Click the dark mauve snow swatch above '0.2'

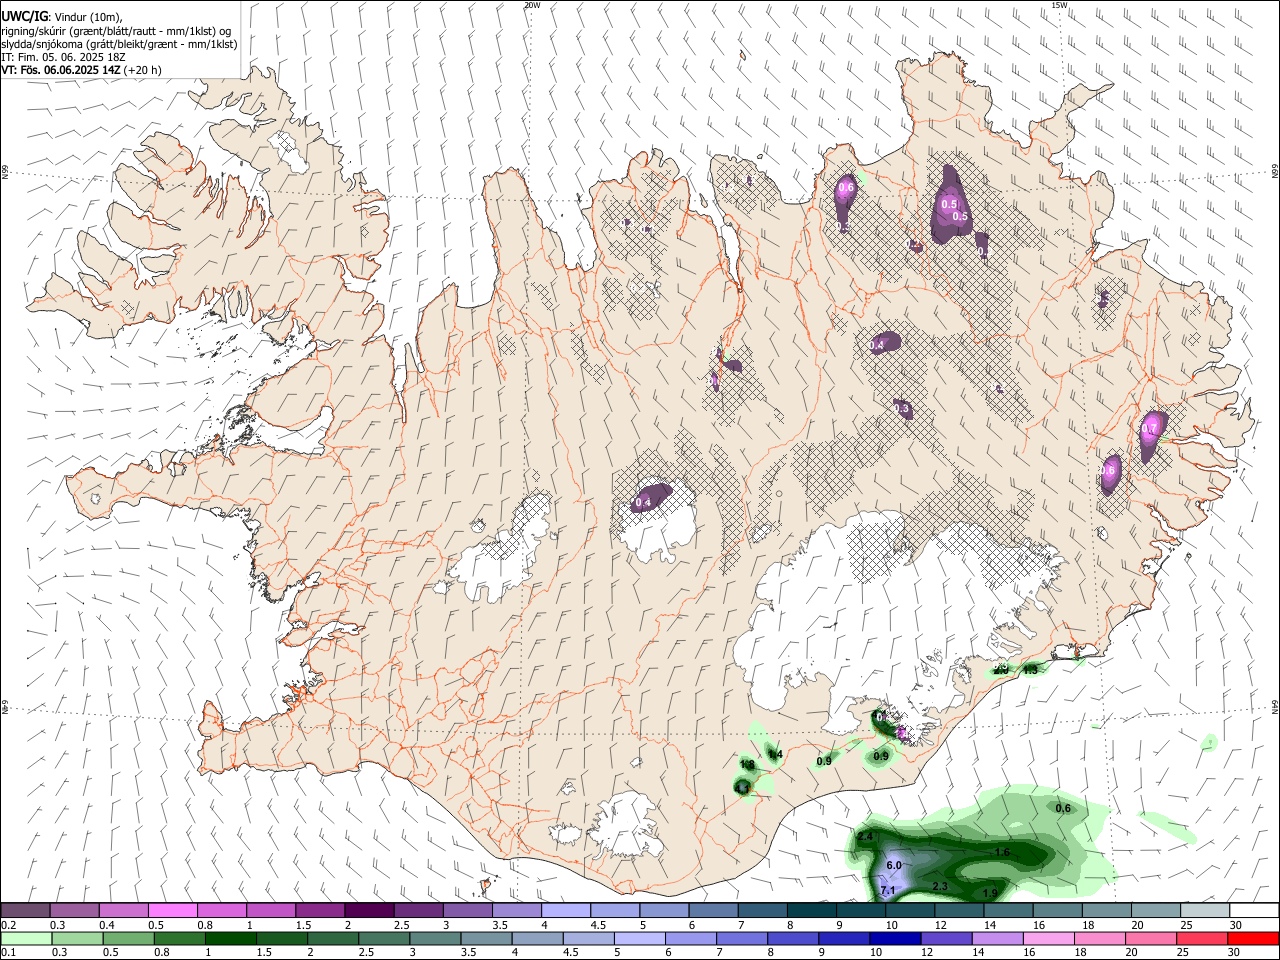tap(25, 911)
